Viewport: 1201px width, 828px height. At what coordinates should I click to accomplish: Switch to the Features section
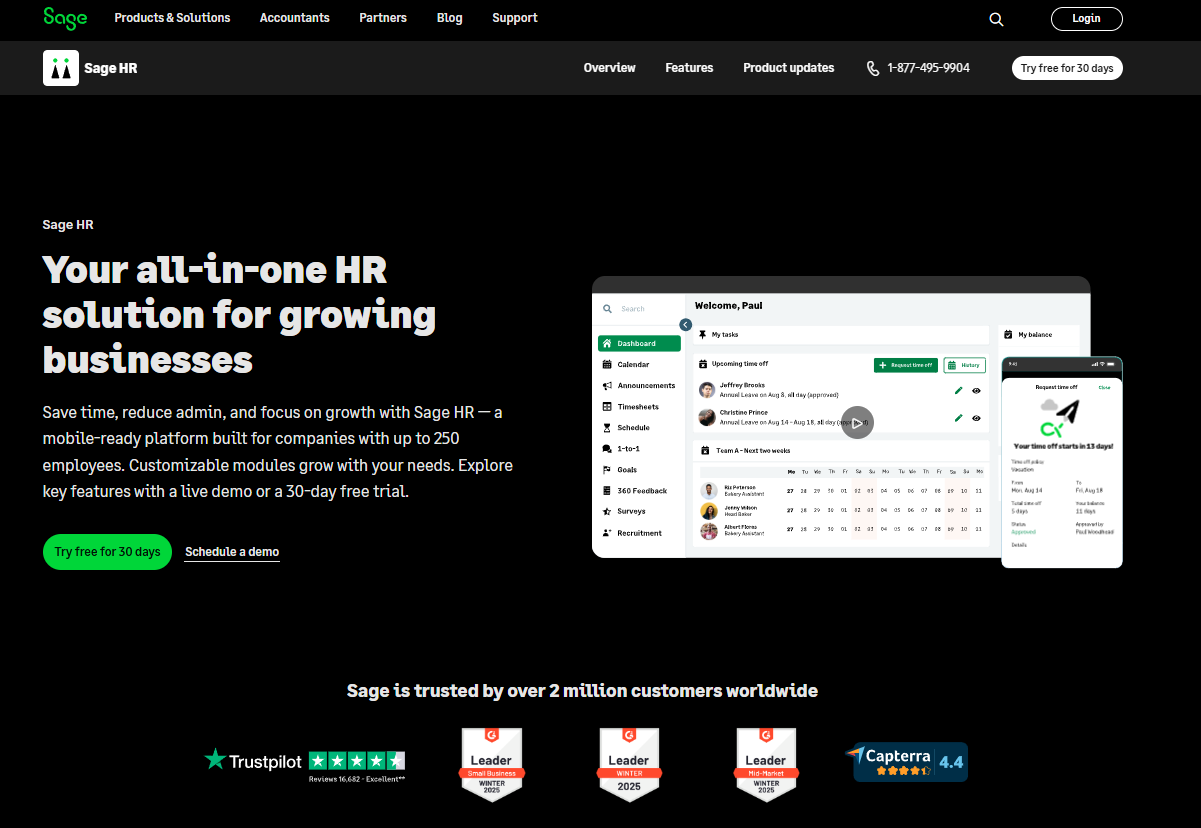click(x=689, y=68)
